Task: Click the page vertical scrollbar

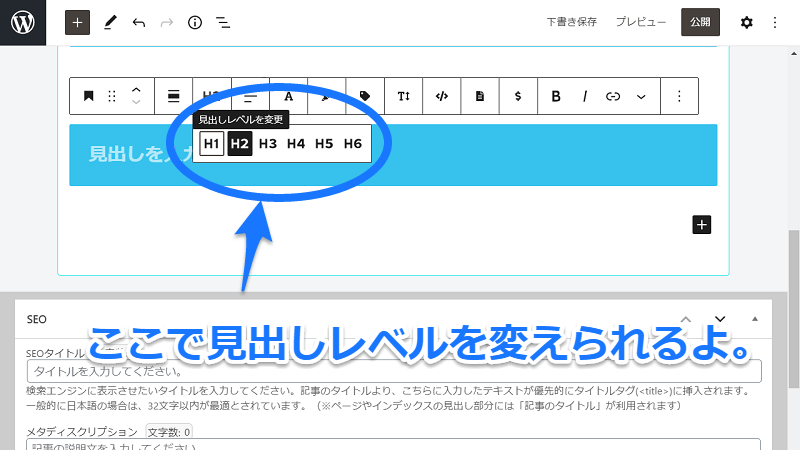Action: point(793,300)
